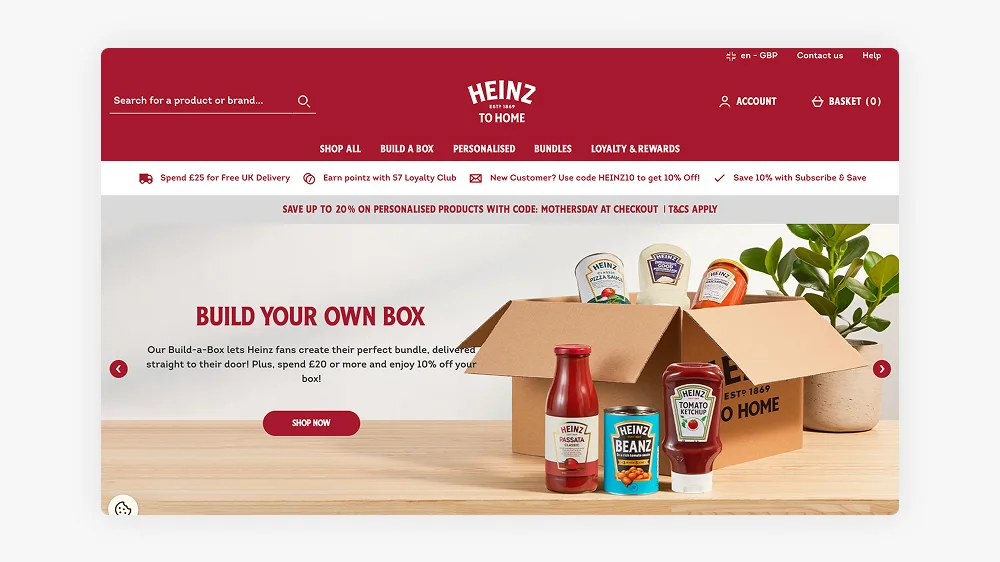Click the envelope icon for new customers
The image size is (1000, 562).
point(476,179)
